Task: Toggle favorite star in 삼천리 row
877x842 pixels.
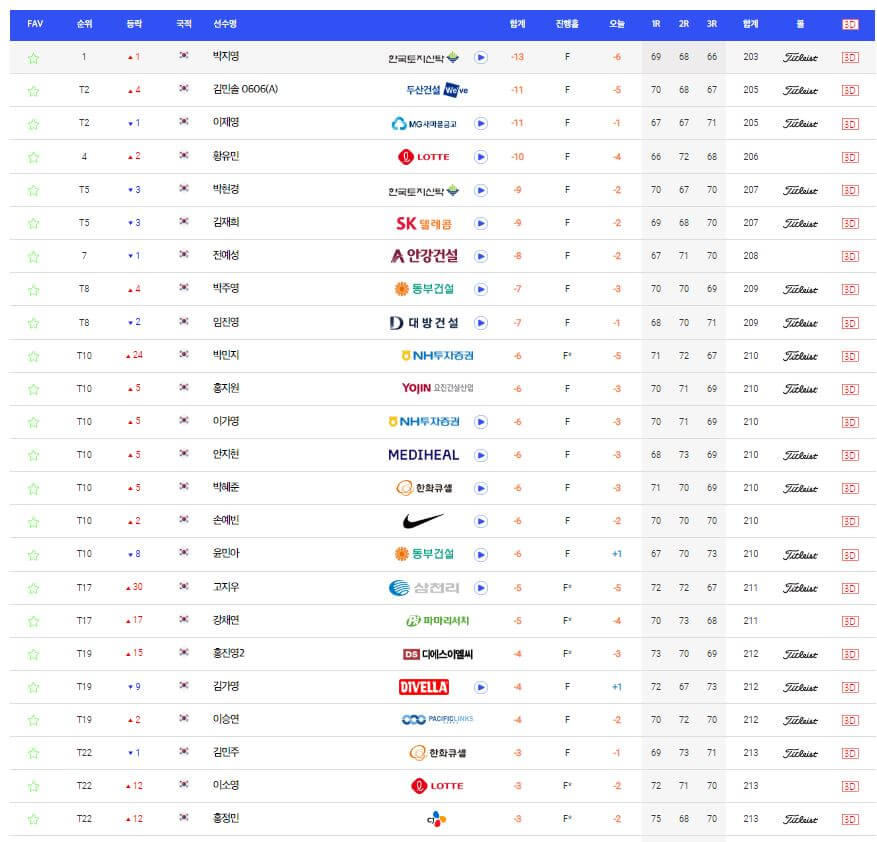Action: (34, 589)
